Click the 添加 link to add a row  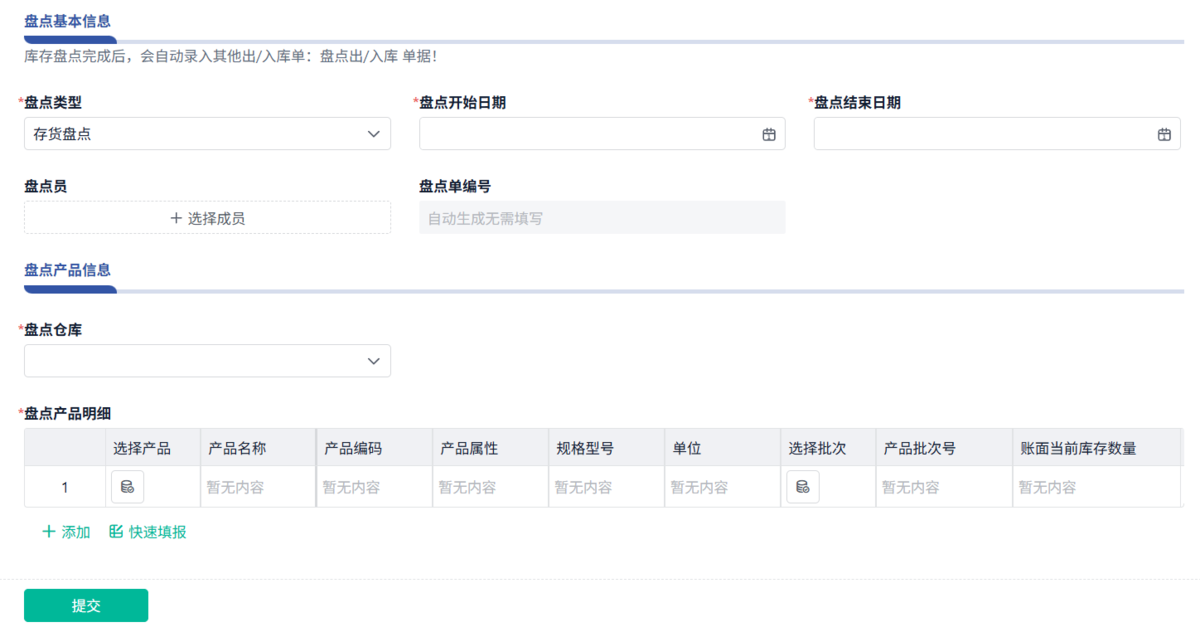(75, 532)
